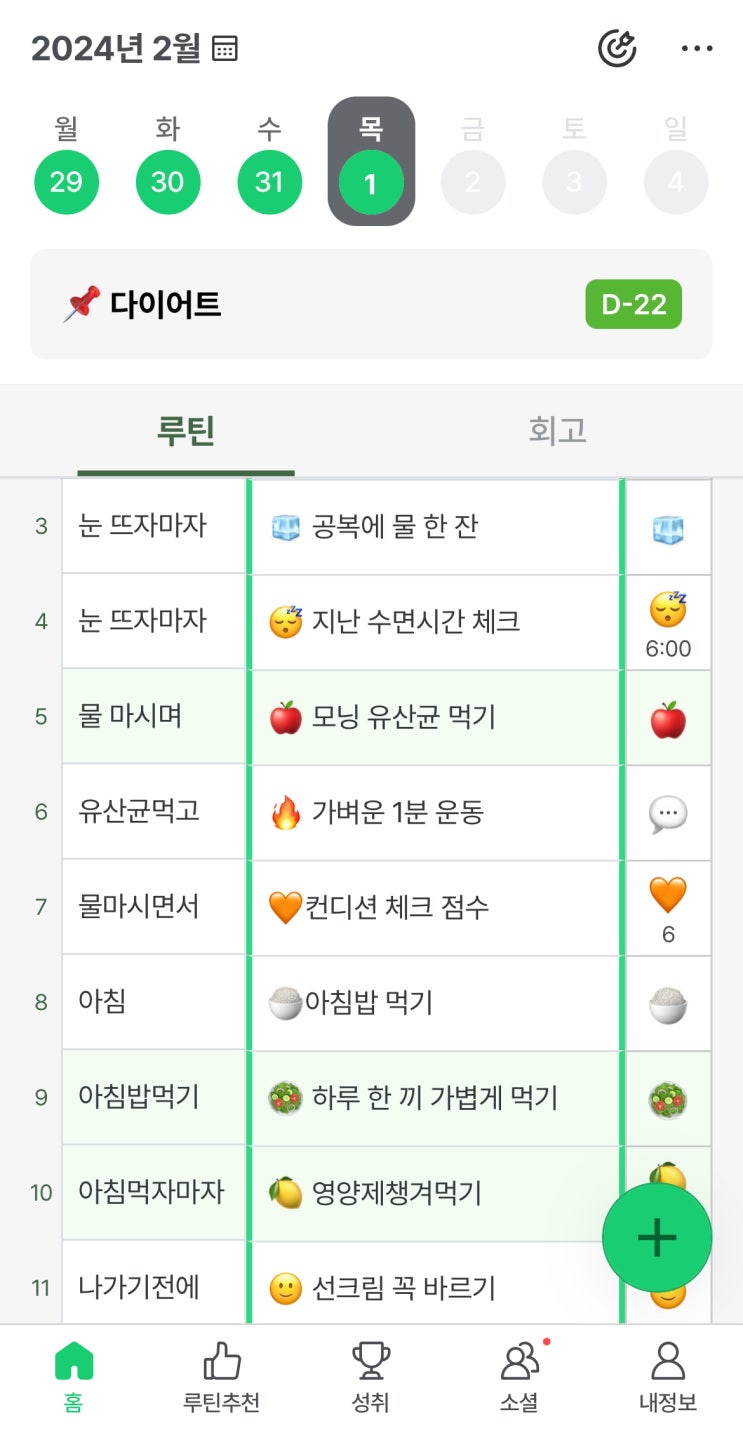Select Monday 29 in week strip

(x=66, y=182)
